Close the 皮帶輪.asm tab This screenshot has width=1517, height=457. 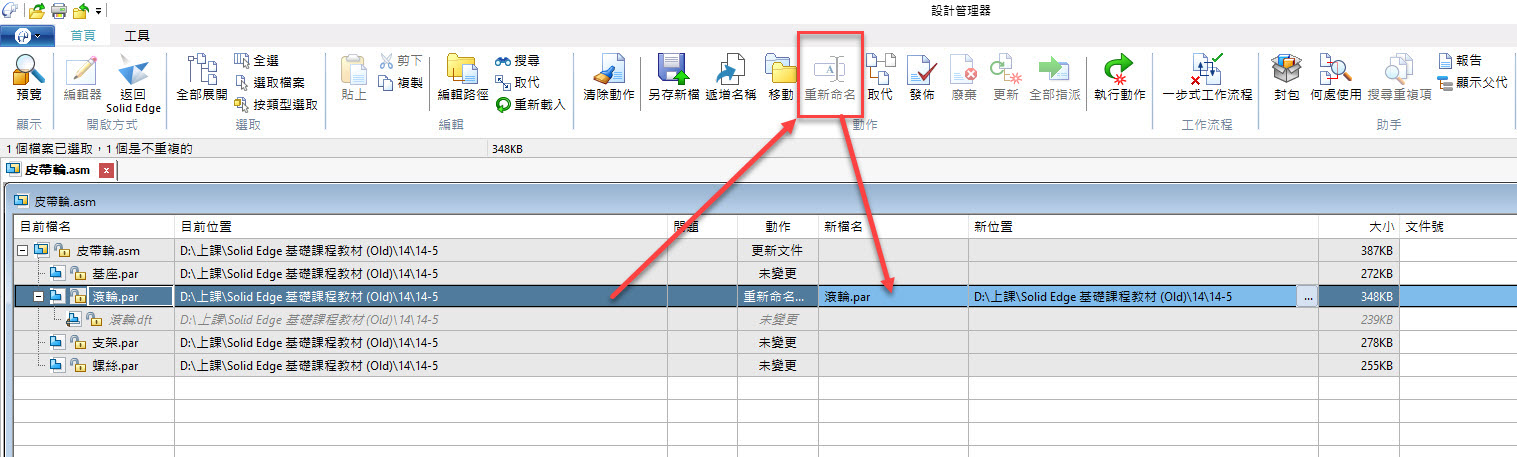click(x=107, y=171)
